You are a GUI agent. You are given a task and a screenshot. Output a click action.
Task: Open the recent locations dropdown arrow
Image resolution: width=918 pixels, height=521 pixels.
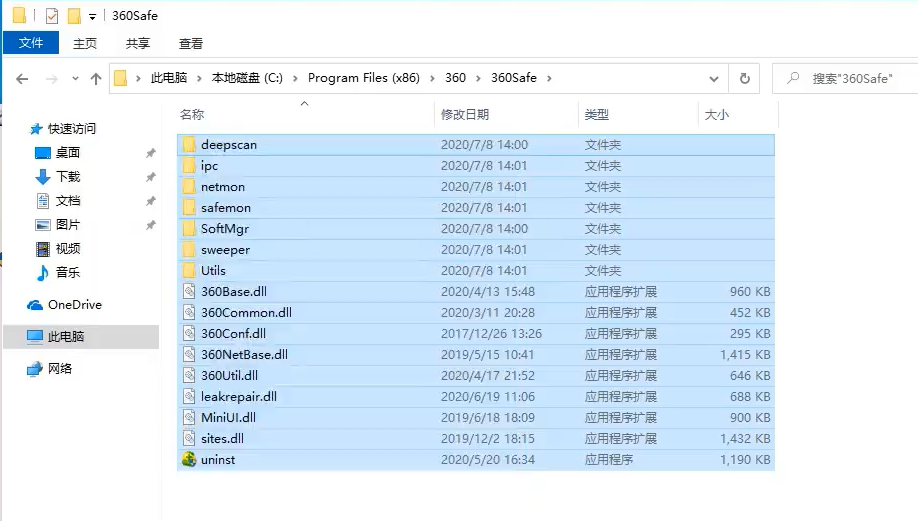pos(75,78)
